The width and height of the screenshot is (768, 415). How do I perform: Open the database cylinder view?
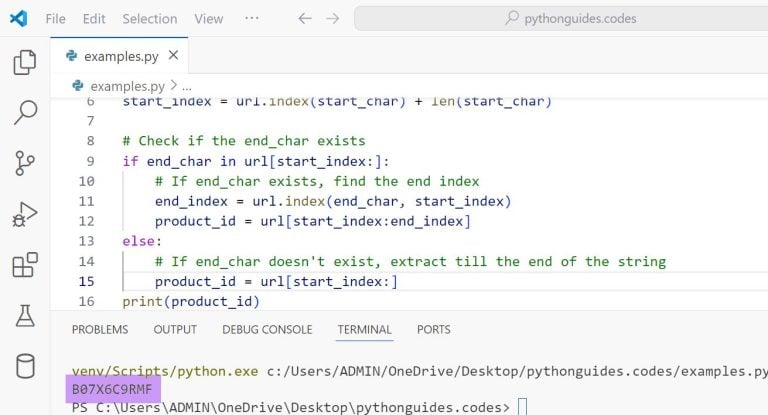click(25, 366)
